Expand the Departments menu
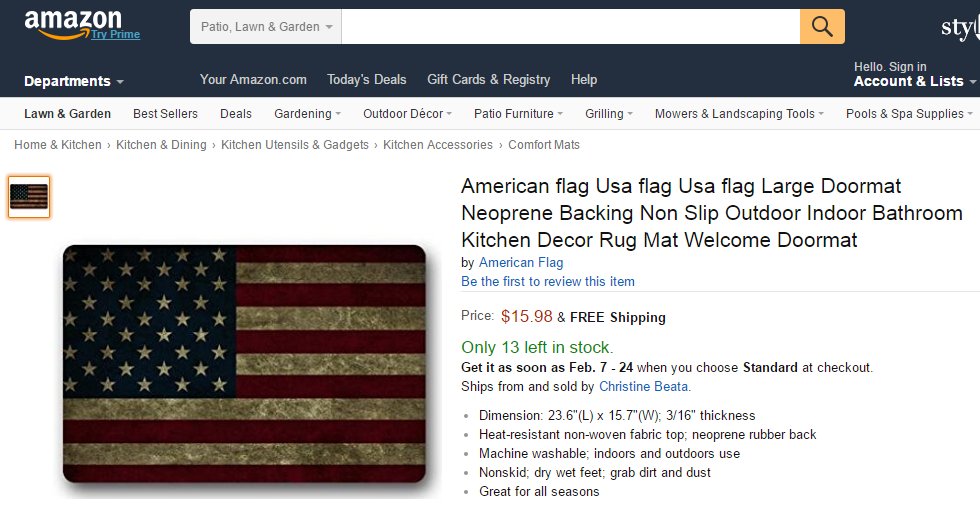980x511 pixels. (74, 81)
